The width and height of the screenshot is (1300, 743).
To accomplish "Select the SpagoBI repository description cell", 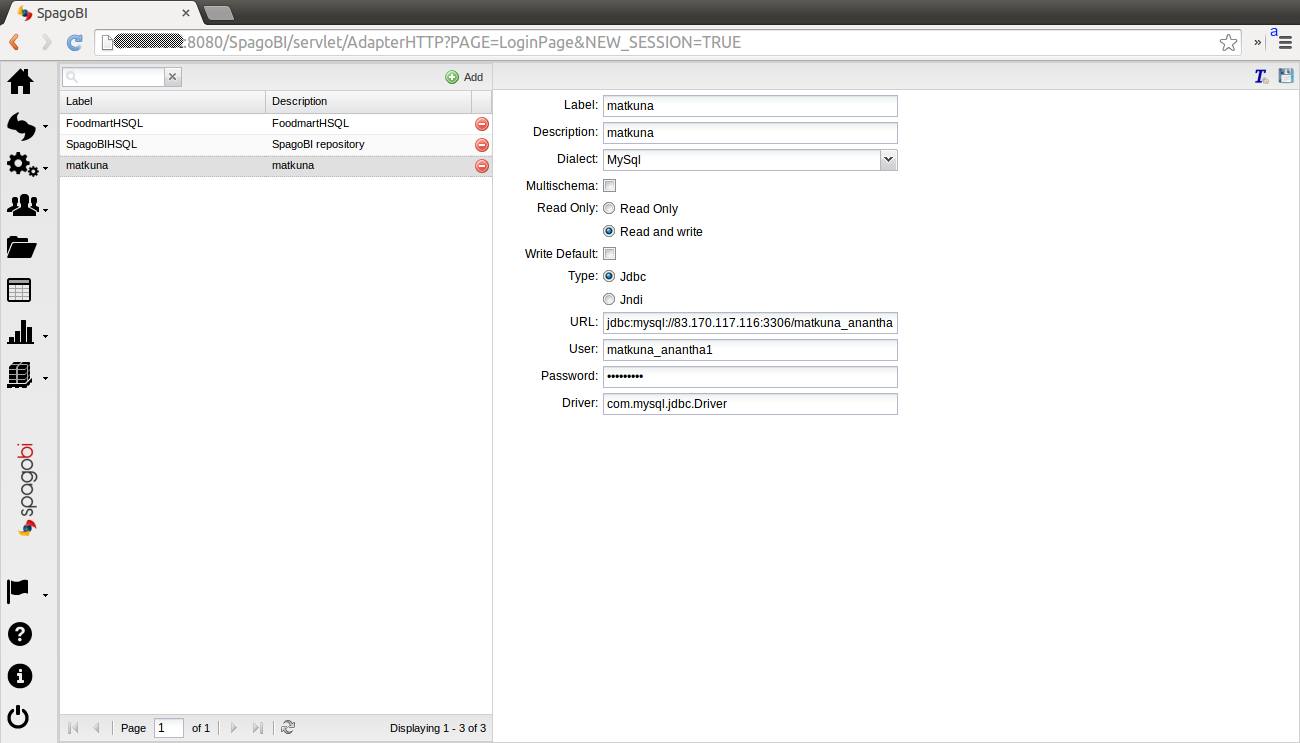I will click(369, 145).
